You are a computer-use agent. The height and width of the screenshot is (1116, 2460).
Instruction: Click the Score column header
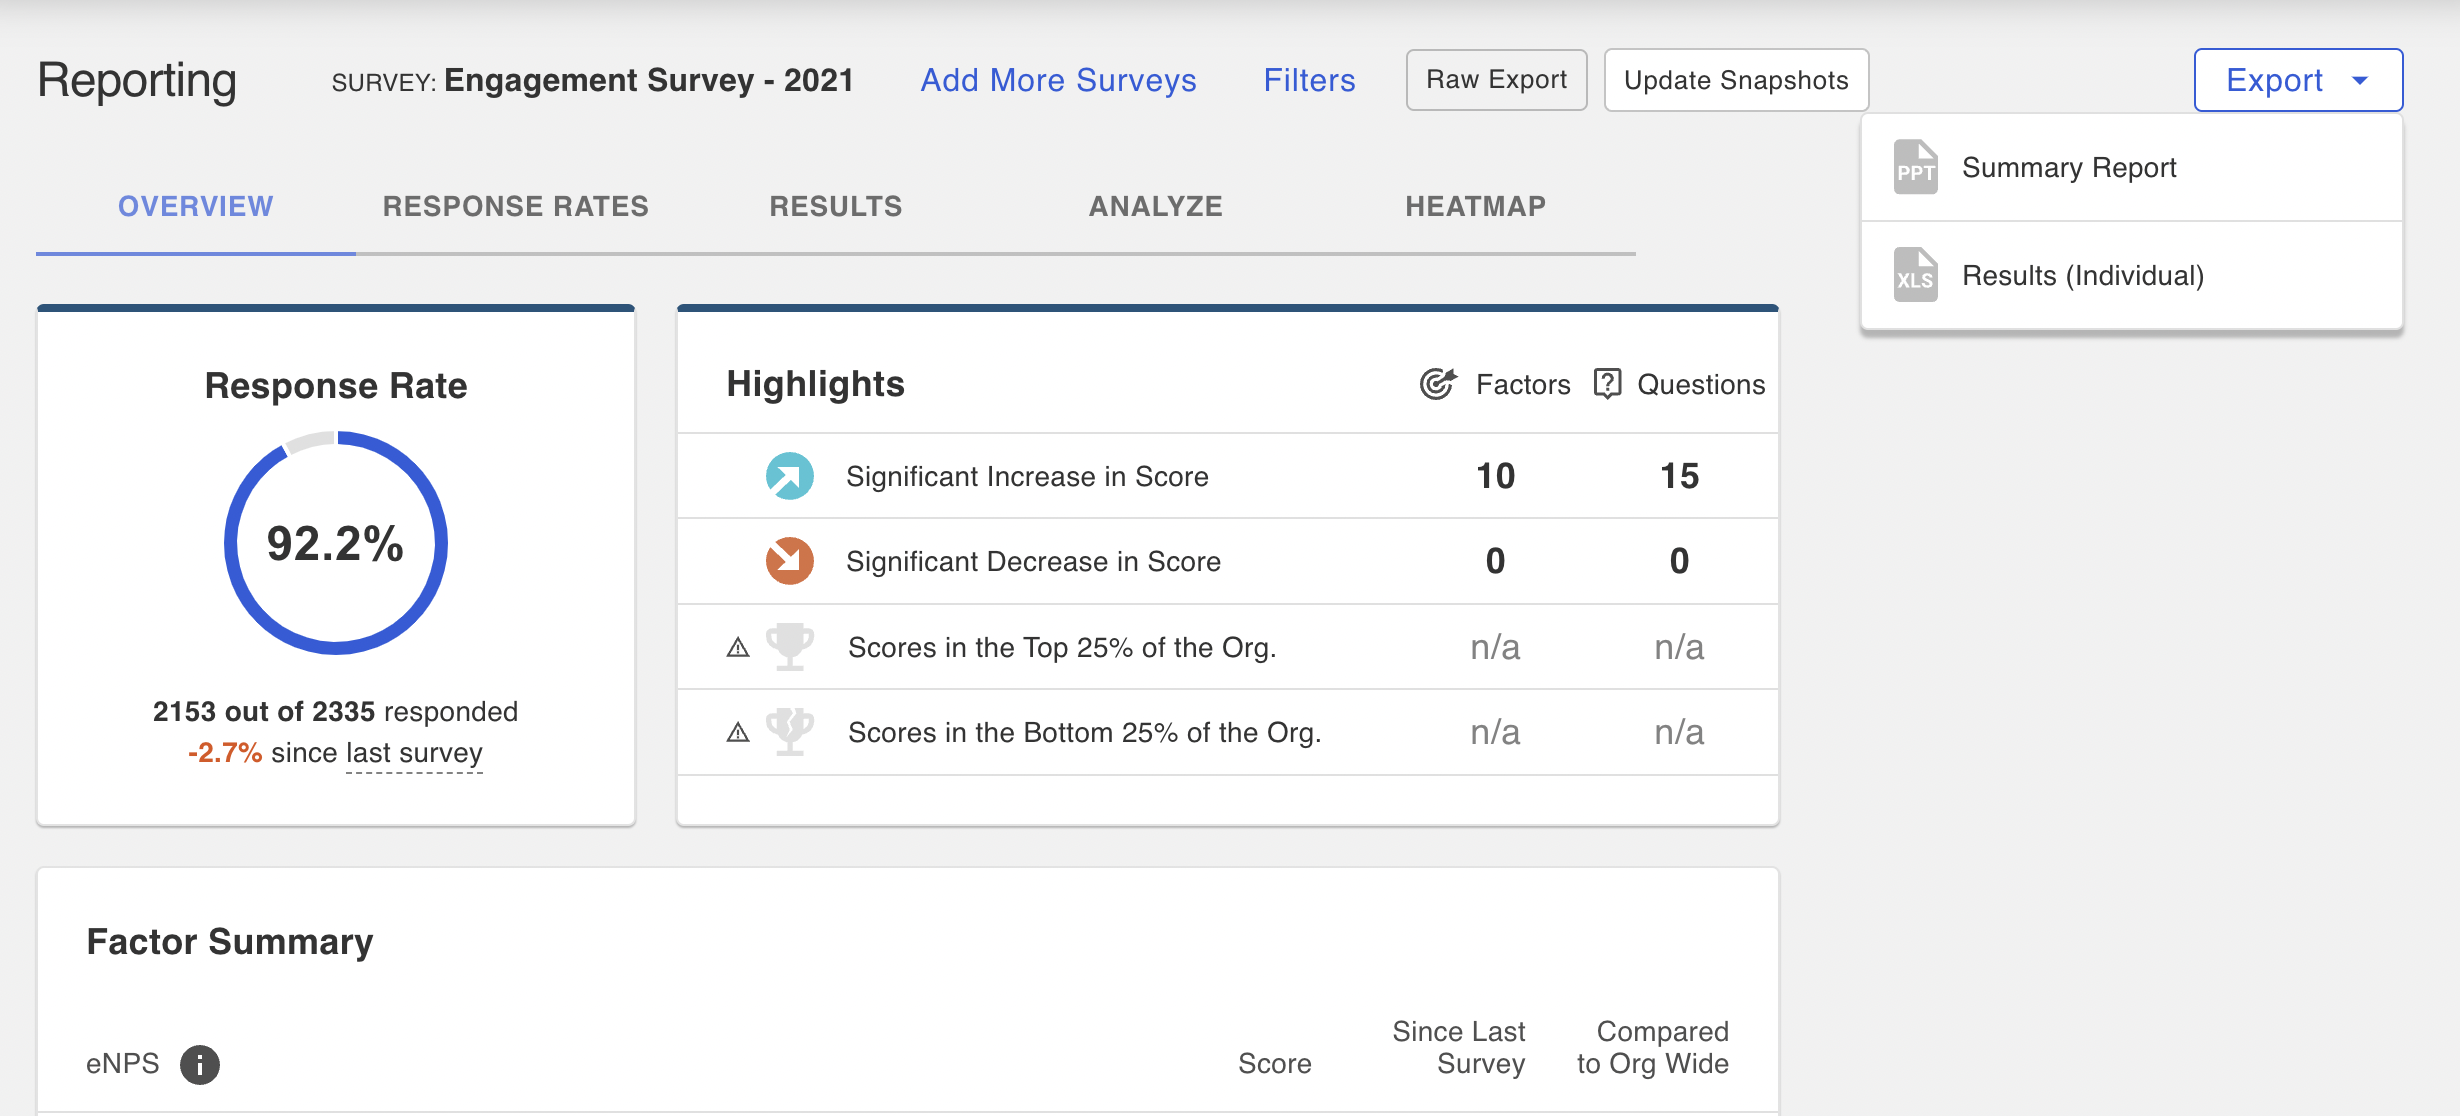click(1274, 1064)
